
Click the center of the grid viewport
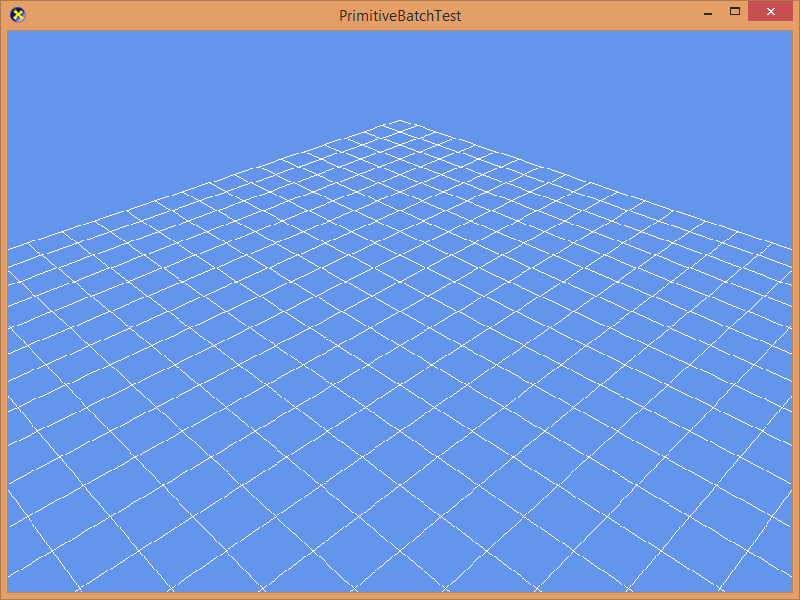pos(400,310)
